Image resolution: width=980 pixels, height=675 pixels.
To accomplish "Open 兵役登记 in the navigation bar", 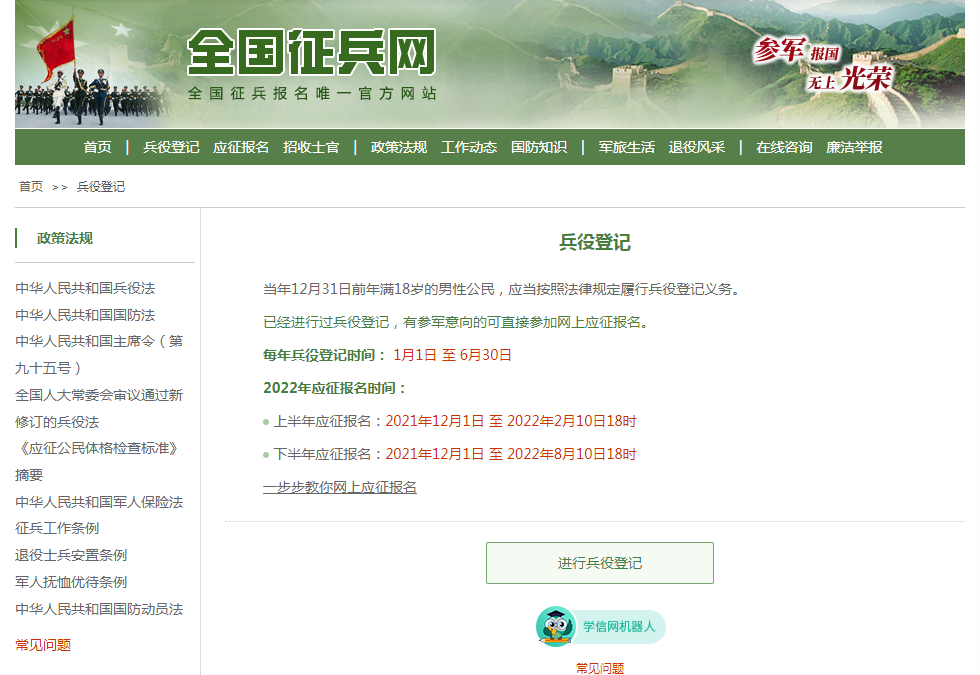I will point(171,148).
